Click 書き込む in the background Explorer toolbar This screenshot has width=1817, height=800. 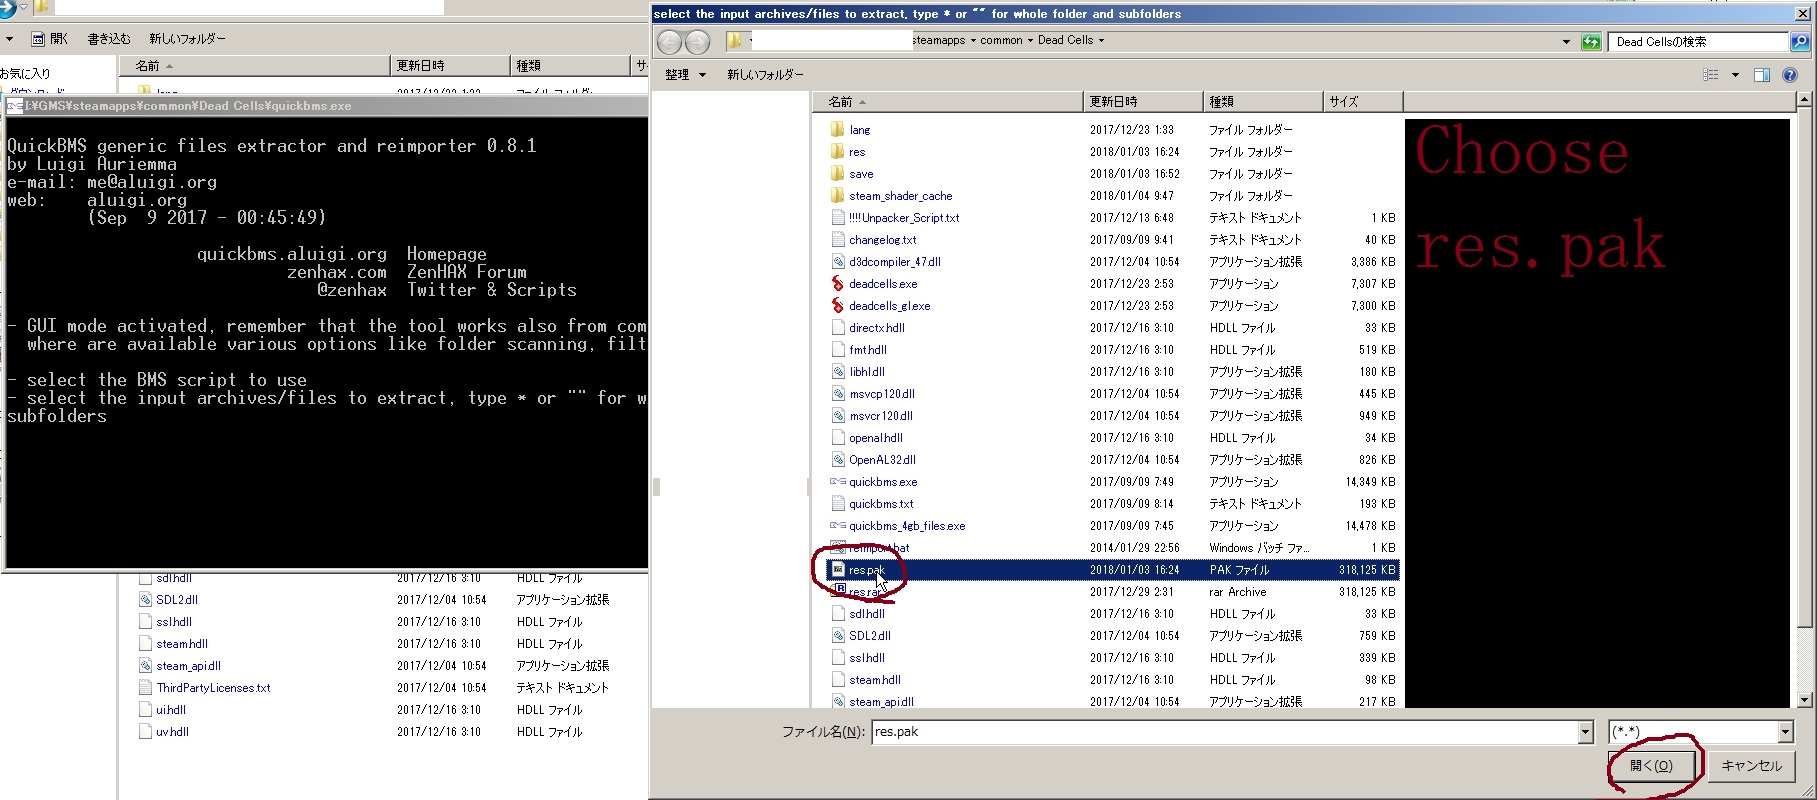click(x=109, y=39)
